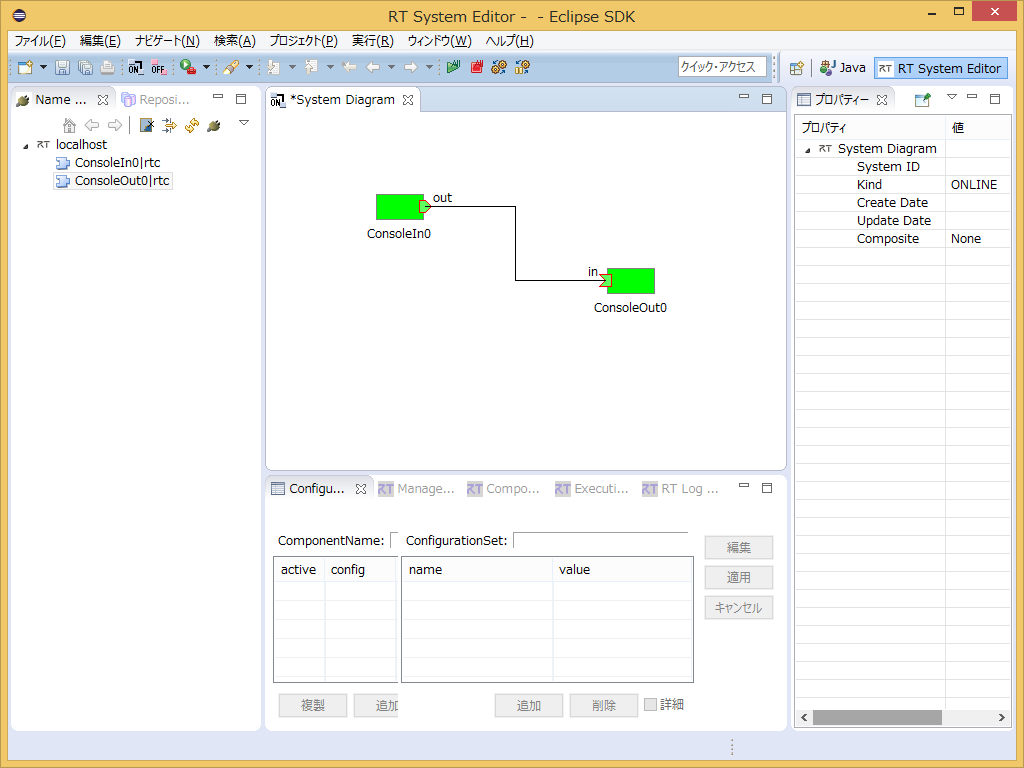Click the out port of ConsoleIn0
1024x768 pixels.
(x=424, y=206)
